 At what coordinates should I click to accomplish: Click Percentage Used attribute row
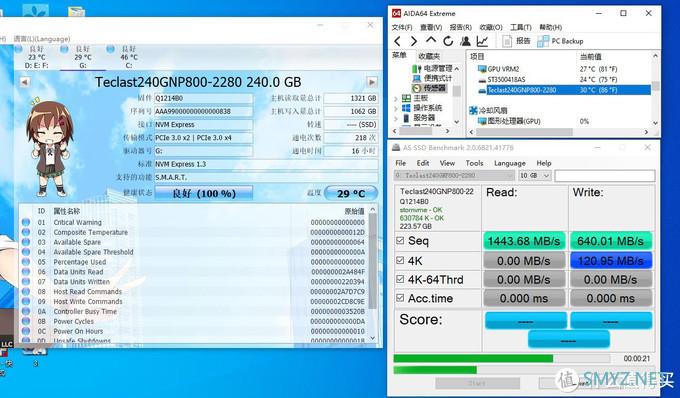(x=194, y=262)
